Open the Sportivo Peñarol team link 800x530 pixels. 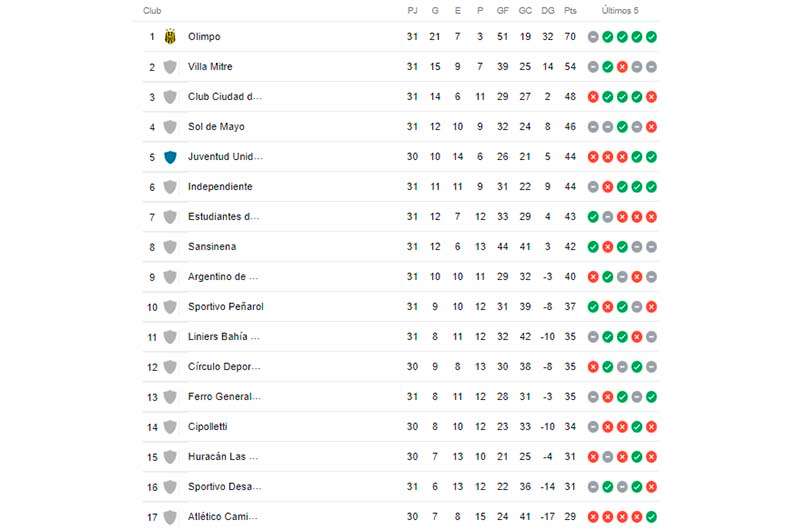click(x=226, y=307)
